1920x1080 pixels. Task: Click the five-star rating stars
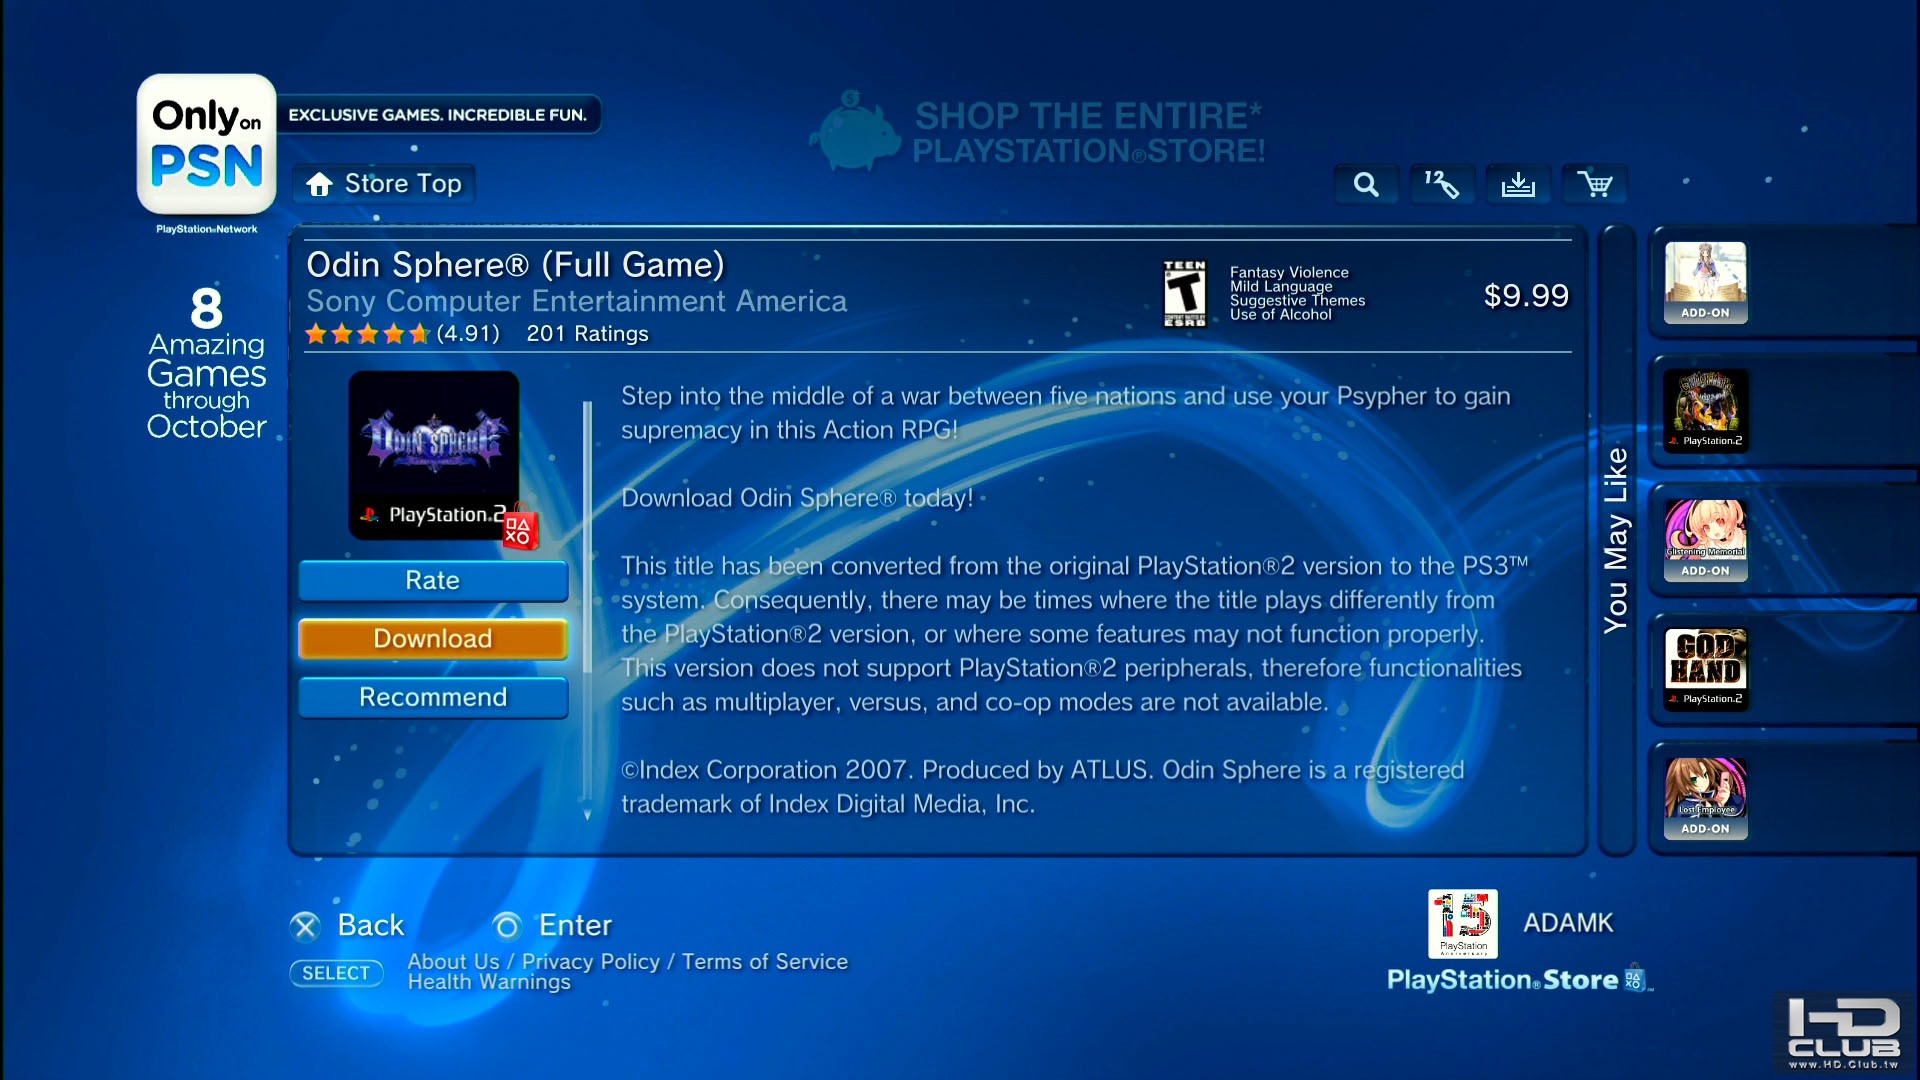[368, 334]
